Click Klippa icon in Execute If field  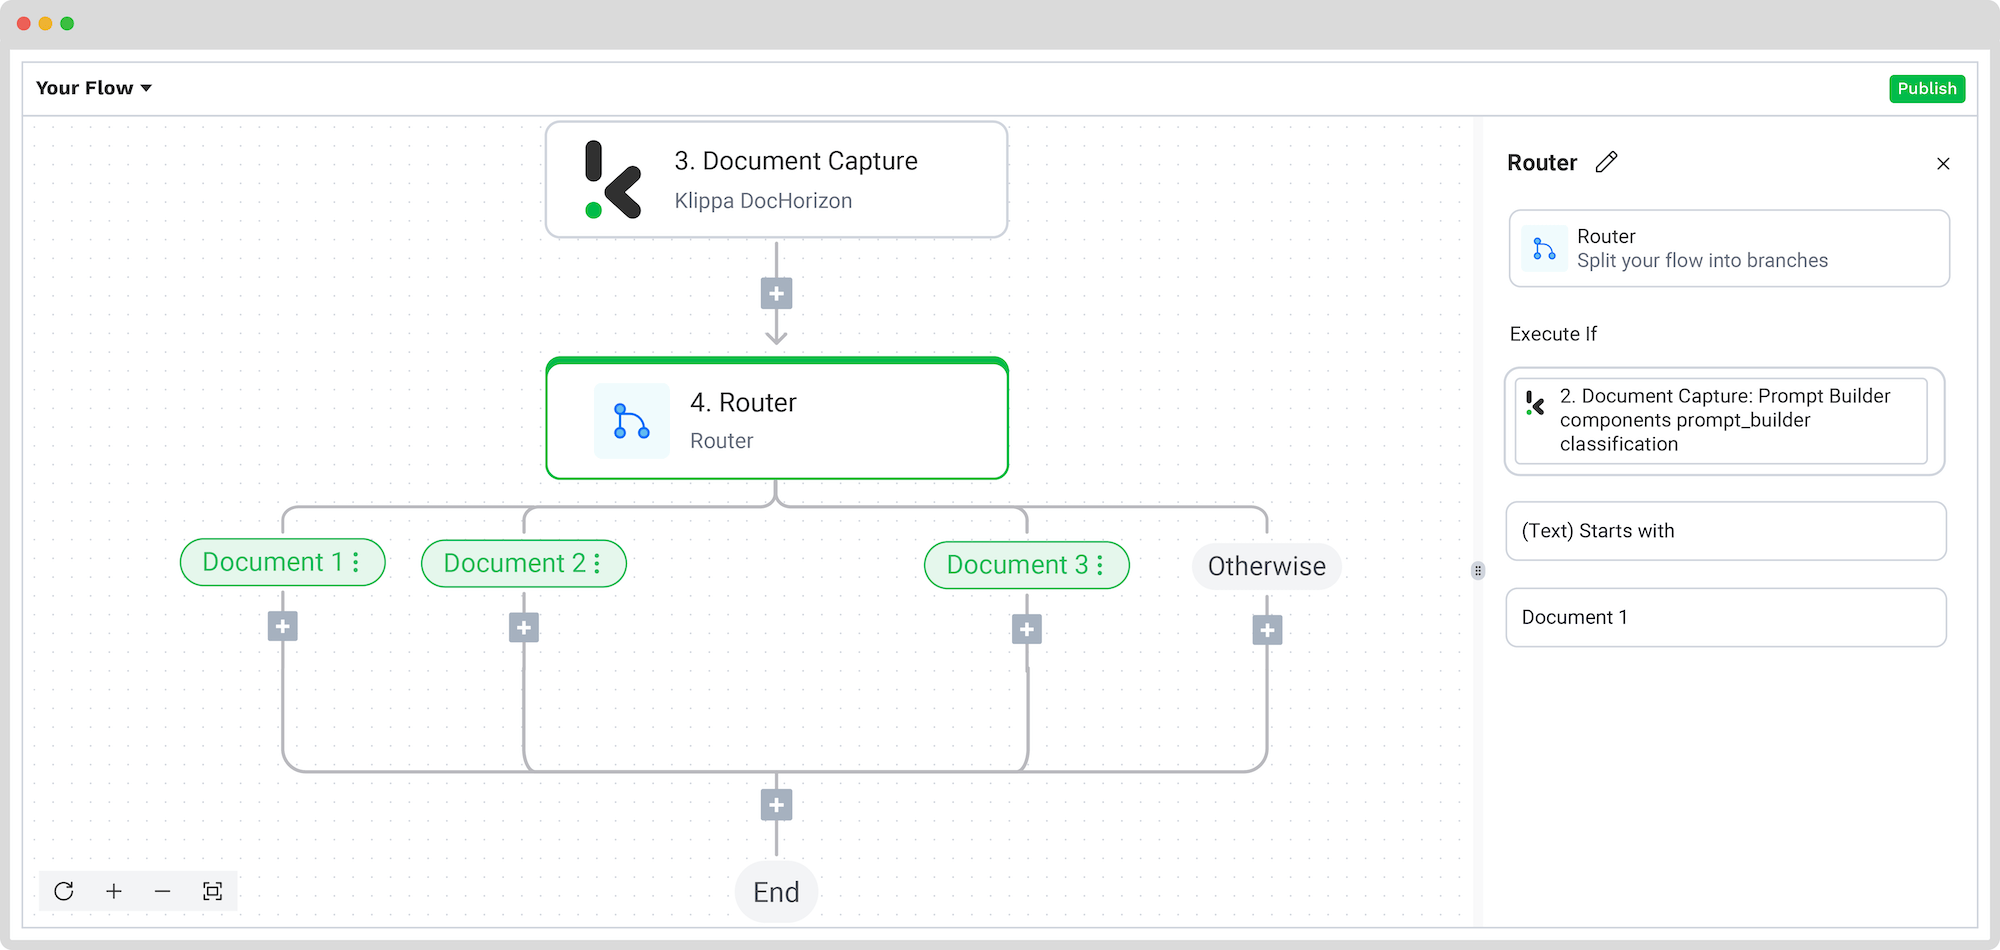(x=1535, y=403)
